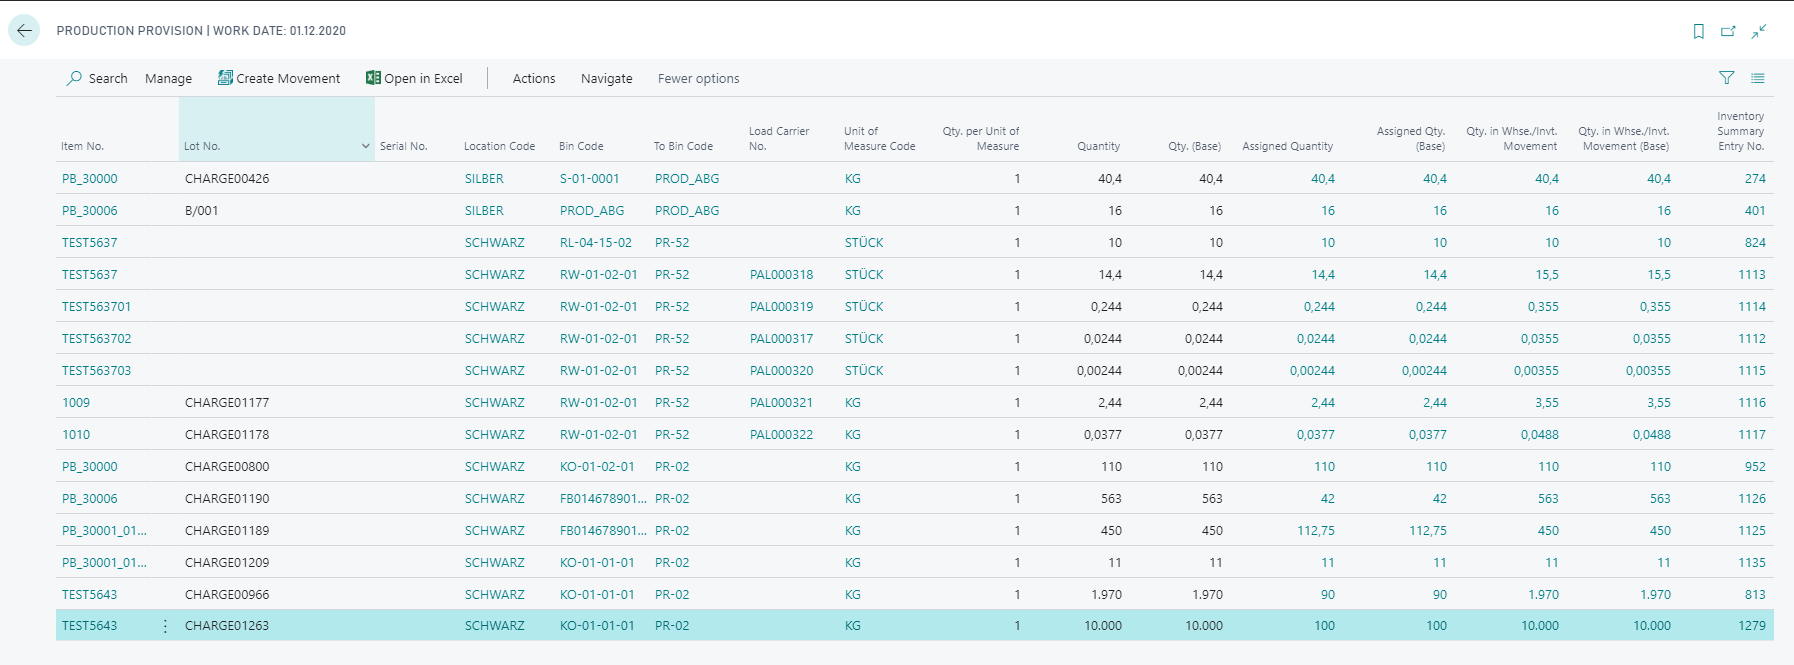Select lot CHARGE01177 cell
The height and width of the screenshot is (665, 1794).
pos(227,403)
